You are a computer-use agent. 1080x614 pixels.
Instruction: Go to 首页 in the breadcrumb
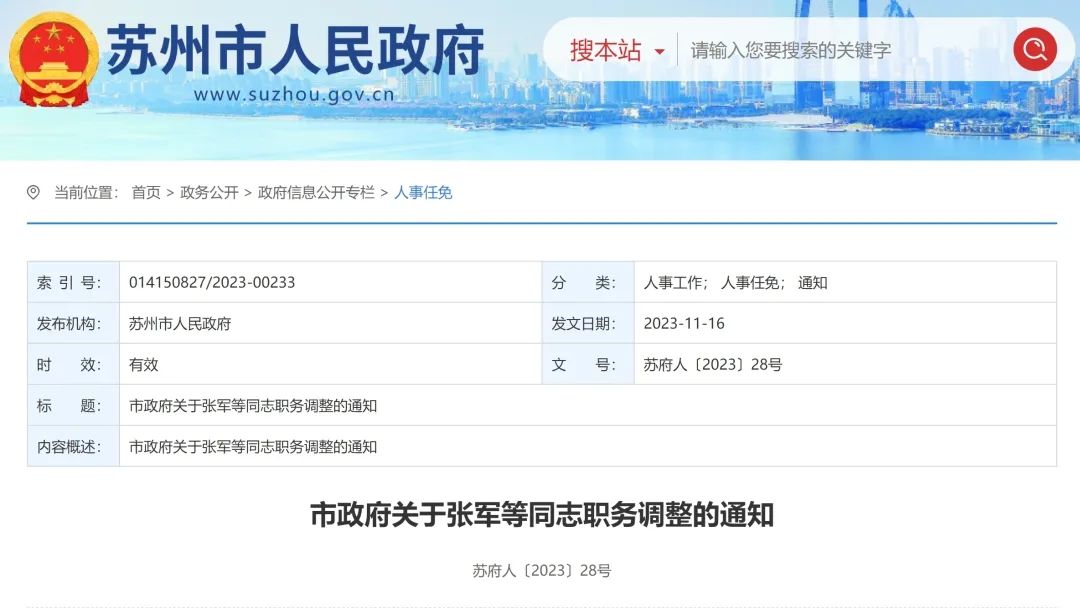click(x=146, y=192)
